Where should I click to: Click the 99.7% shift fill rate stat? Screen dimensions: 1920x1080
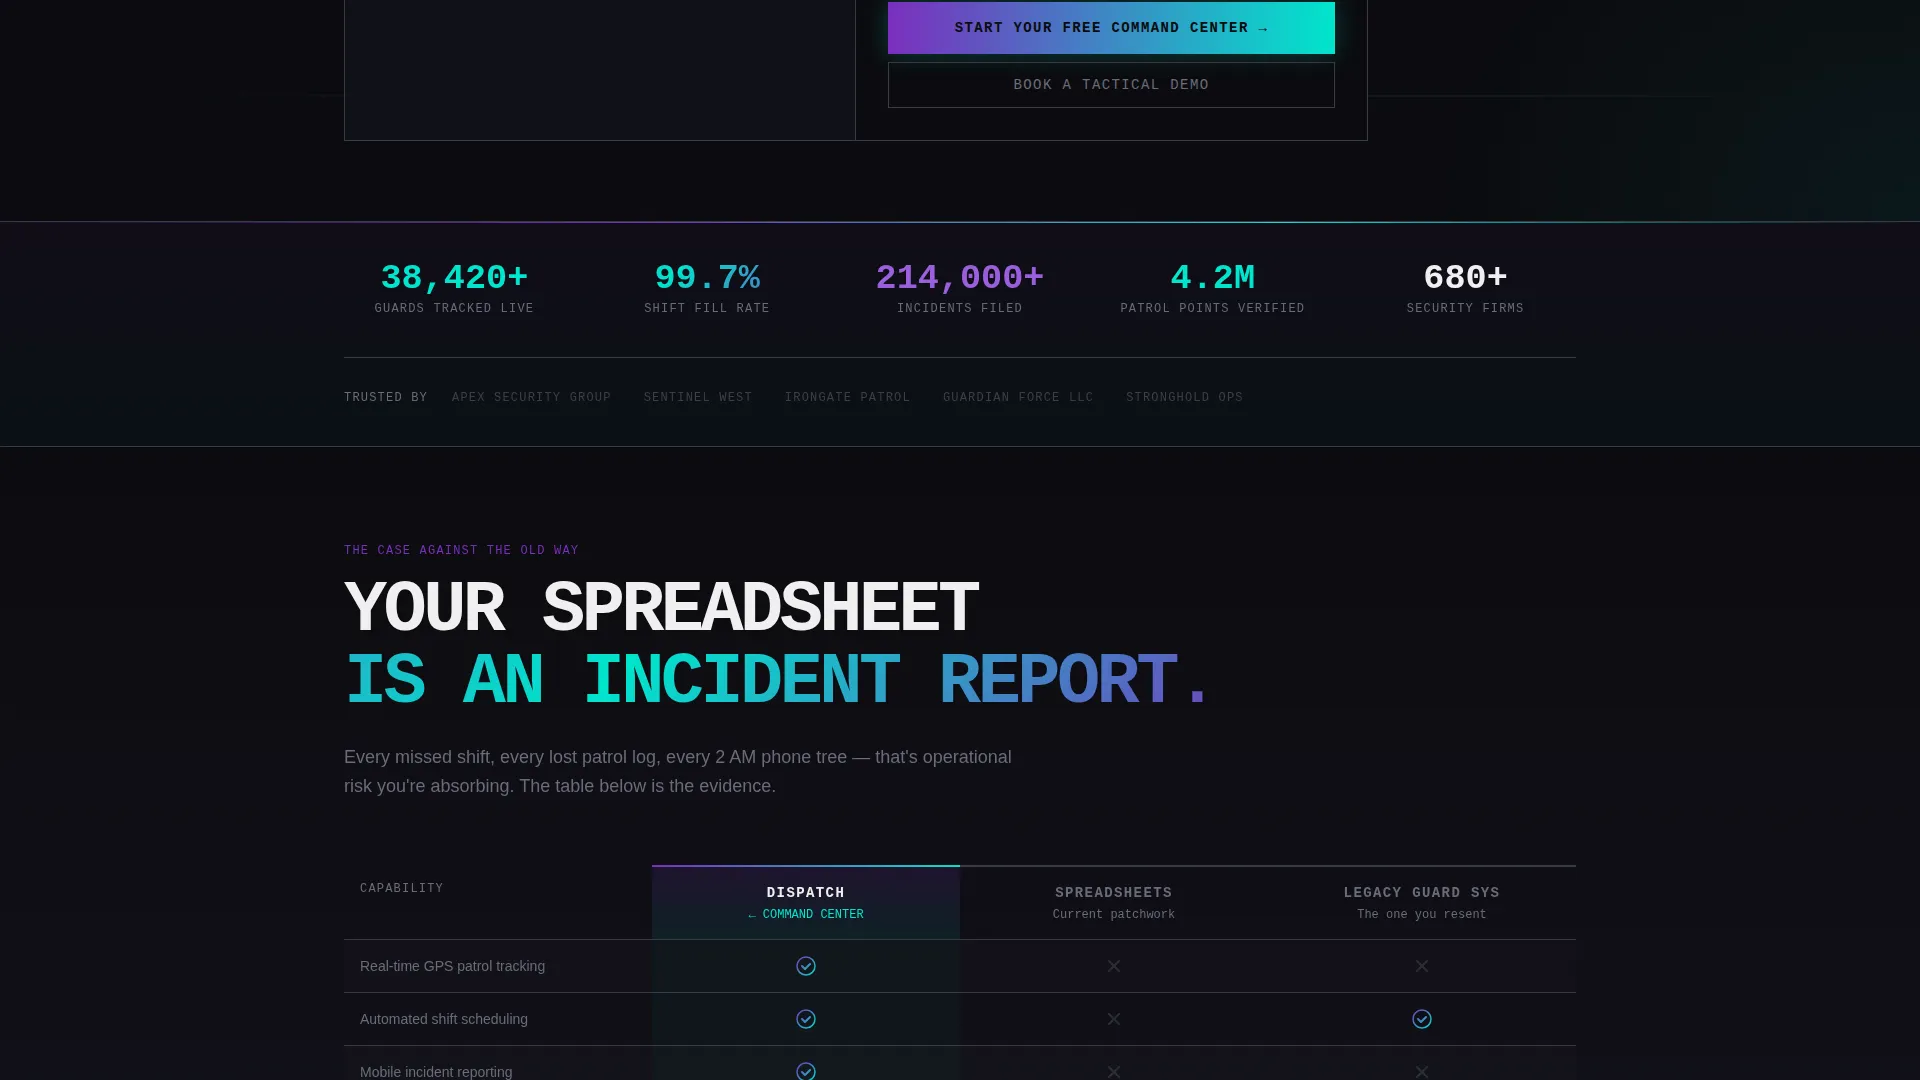[x=707, y=288]
